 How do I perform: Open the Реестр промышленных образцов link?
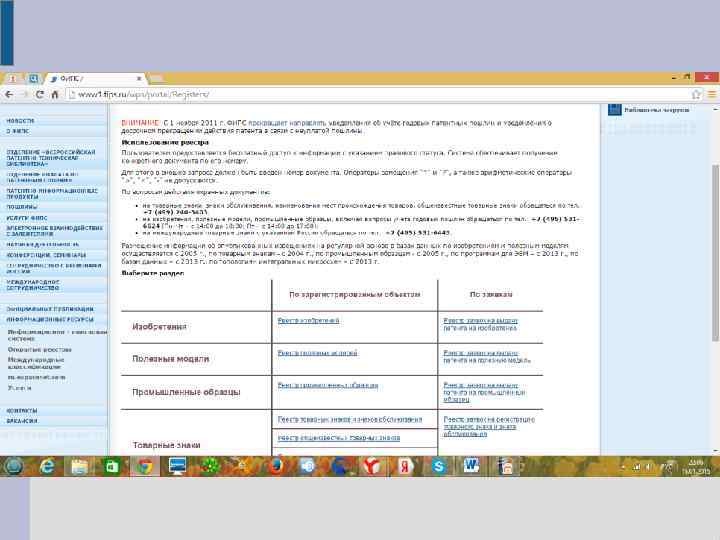click(x=328, y=385)
